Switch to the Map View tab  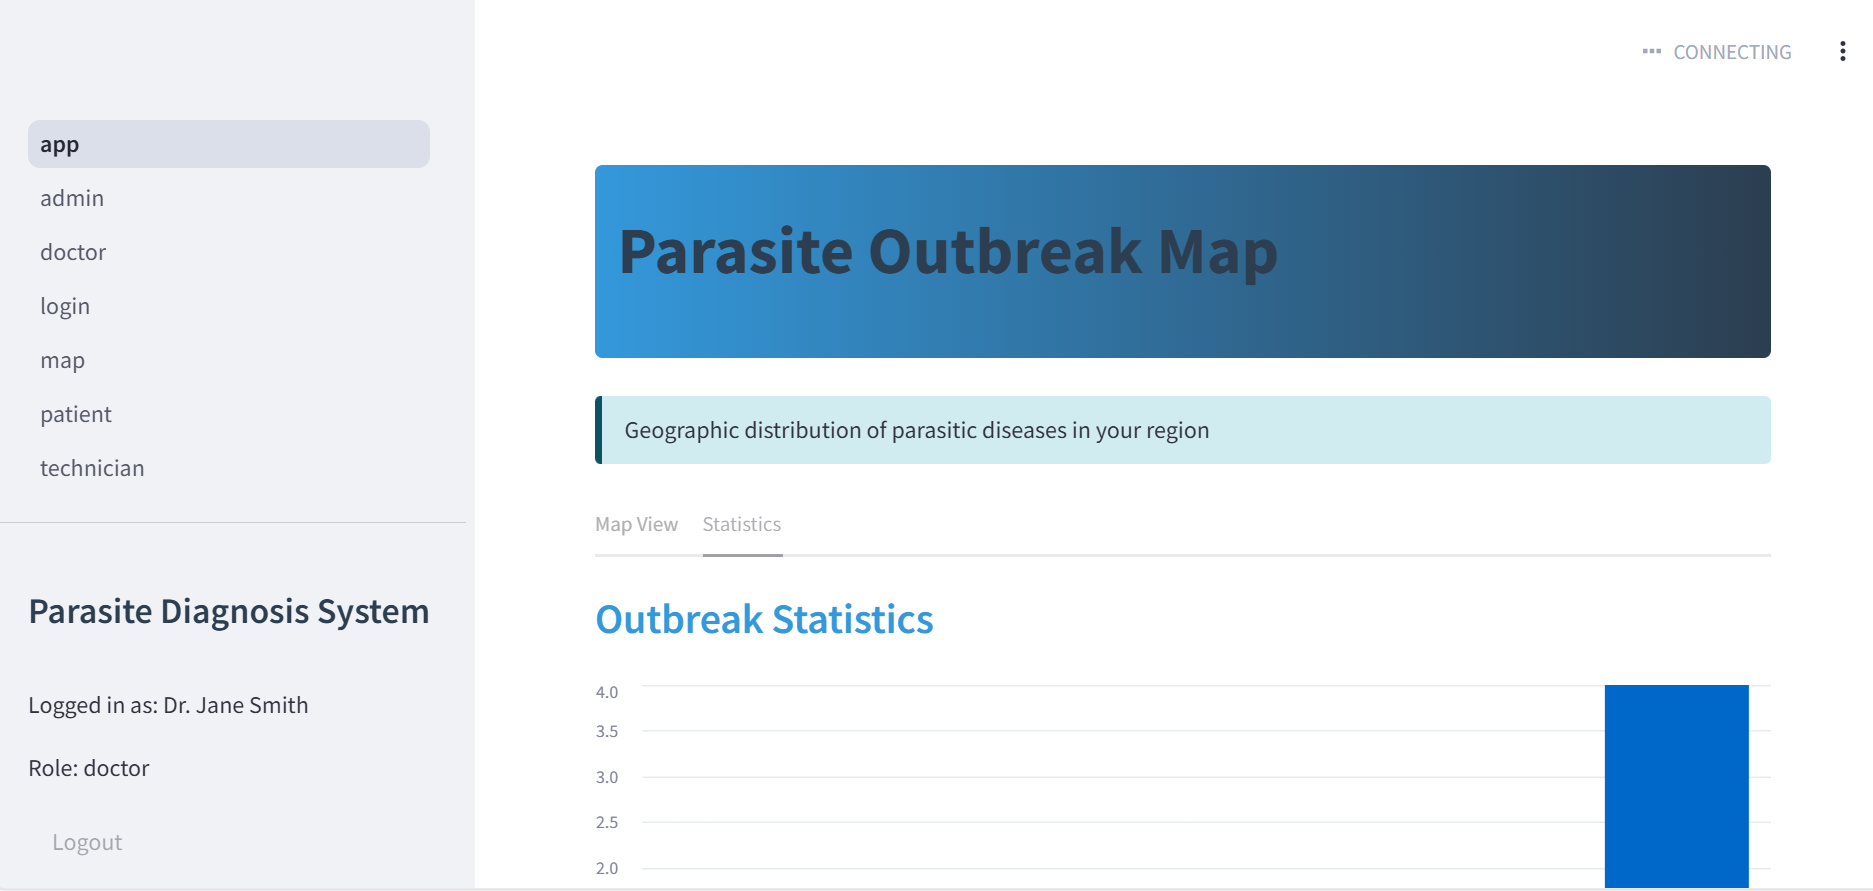click(x=636, y=525)
